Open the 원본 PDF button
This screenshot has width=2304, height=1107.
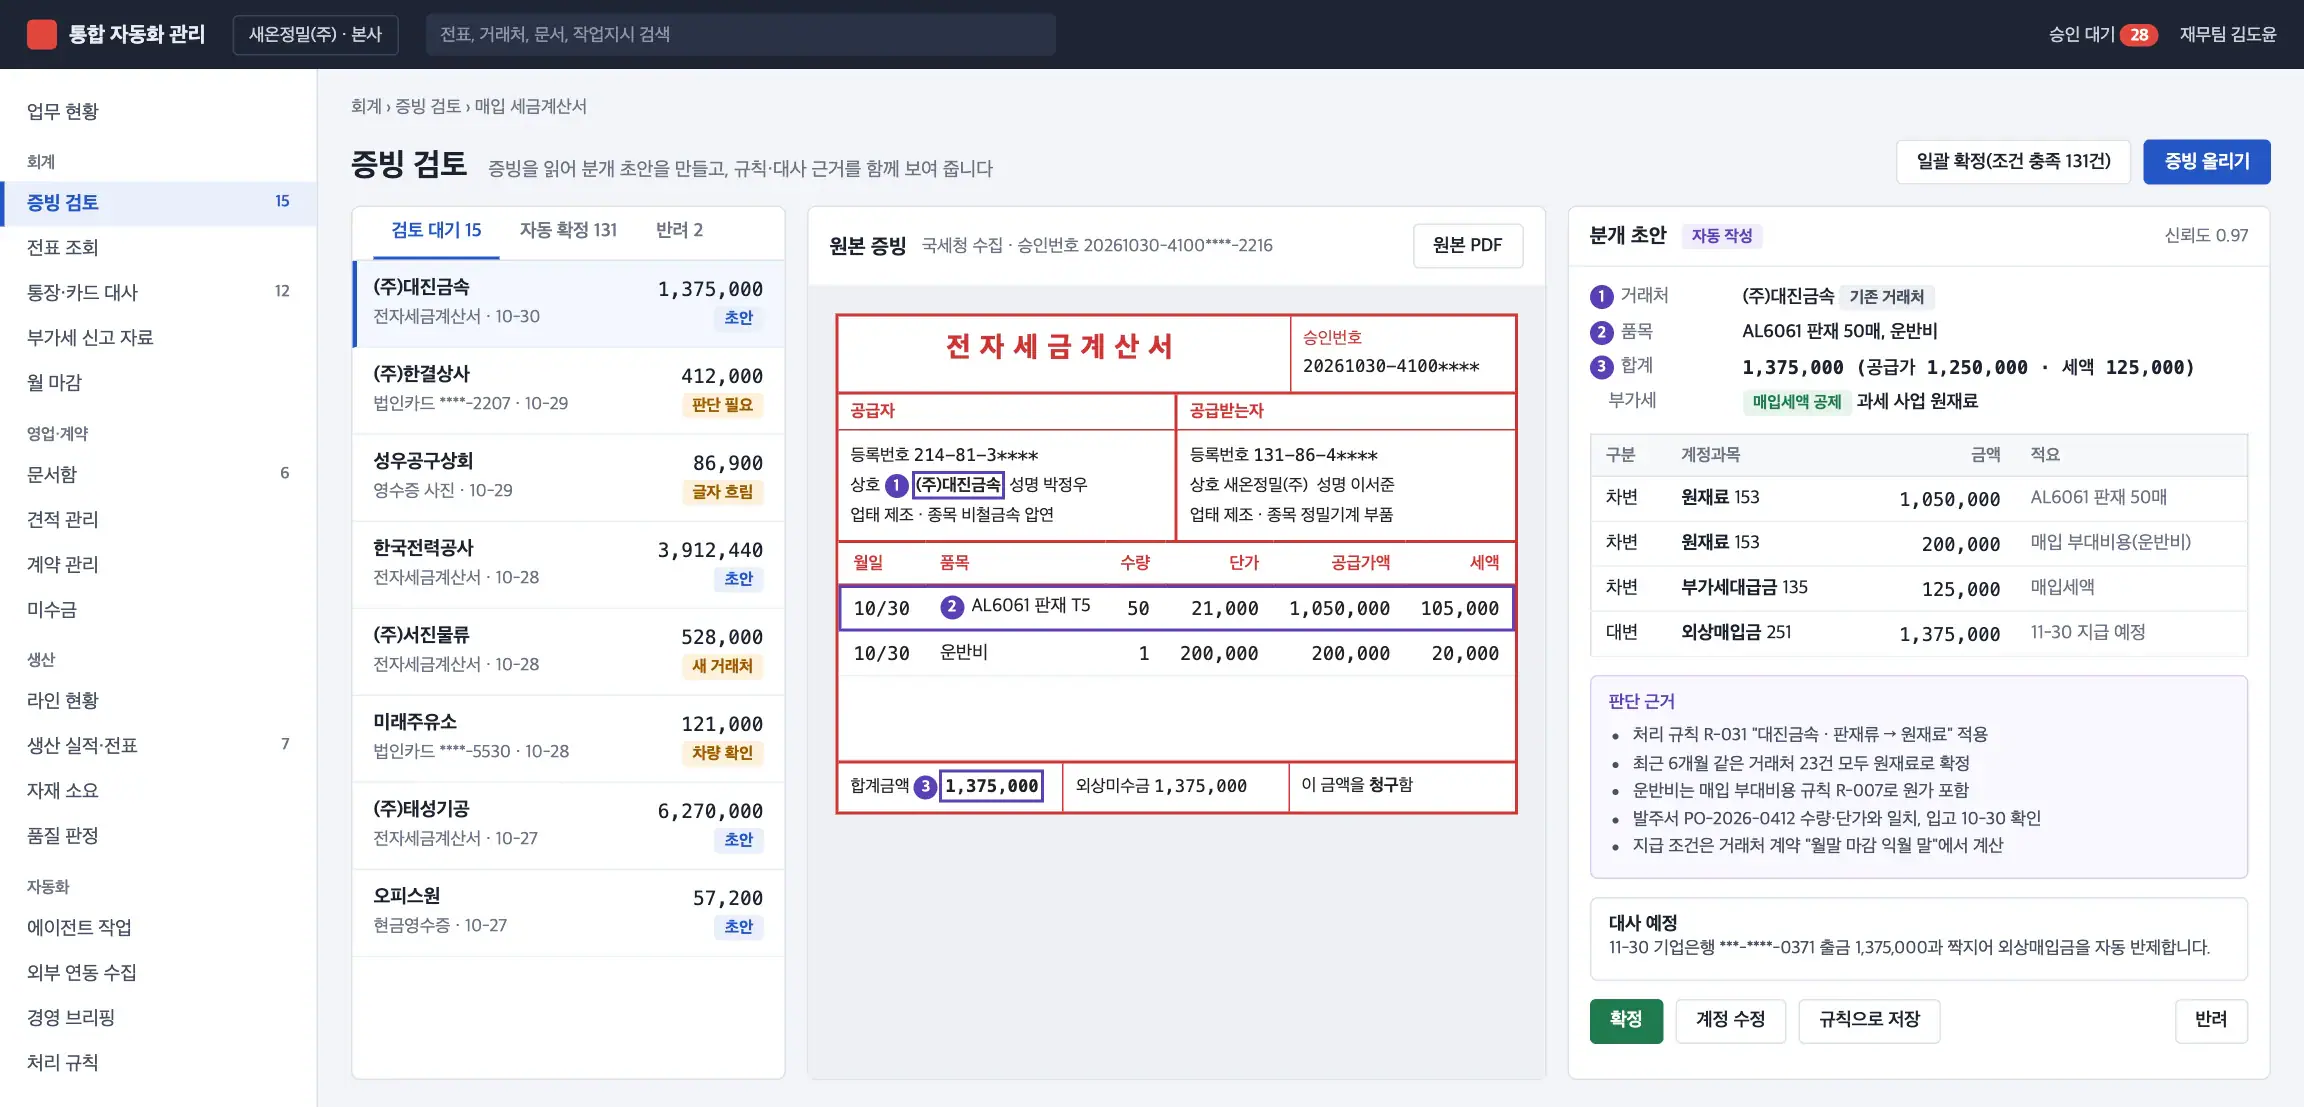[x=1467, y=246]
